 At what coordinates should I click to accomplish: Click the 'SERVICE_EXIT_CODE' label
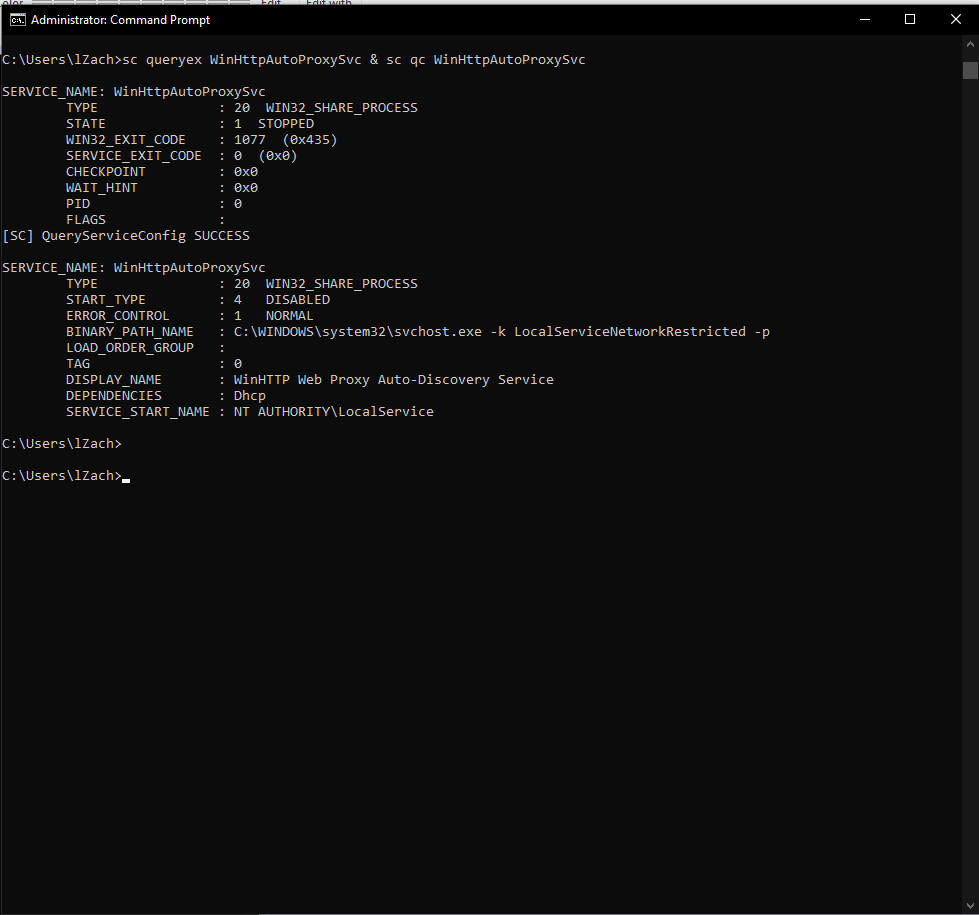(134, 156)
